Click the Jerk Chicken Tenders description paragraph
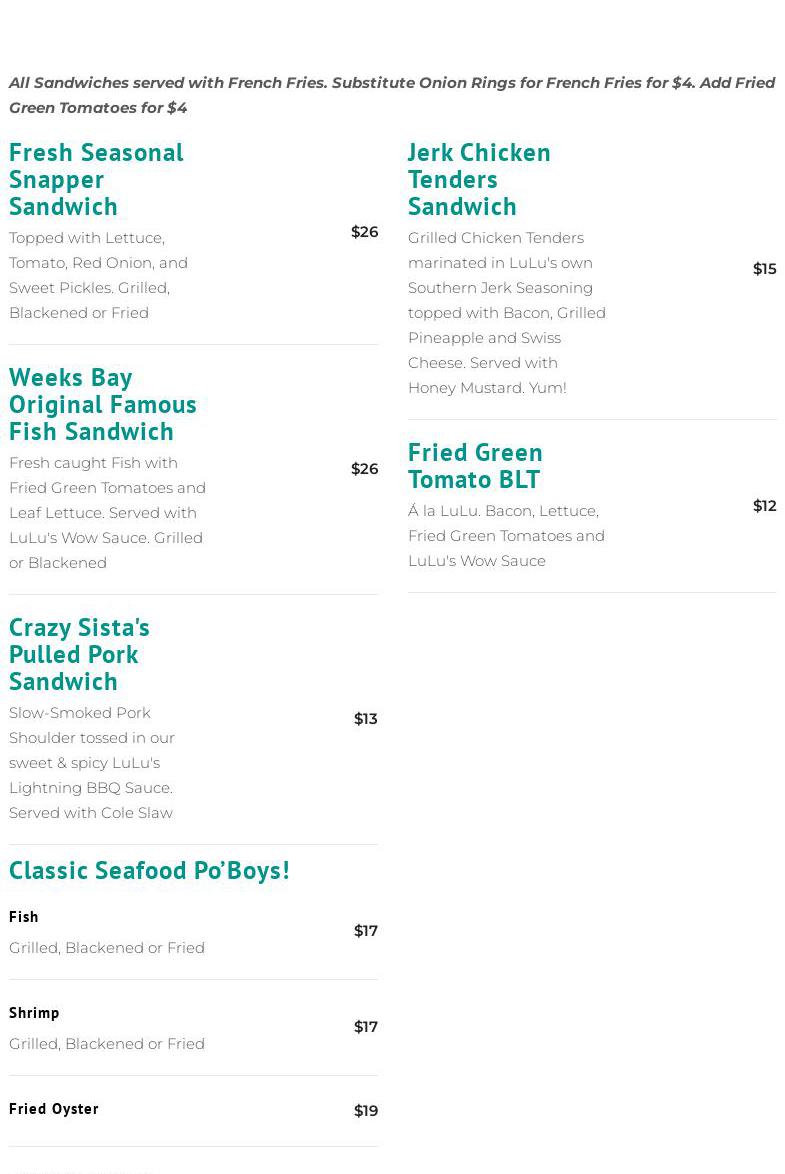This screenshot has width=785, height=1174. 506,312
